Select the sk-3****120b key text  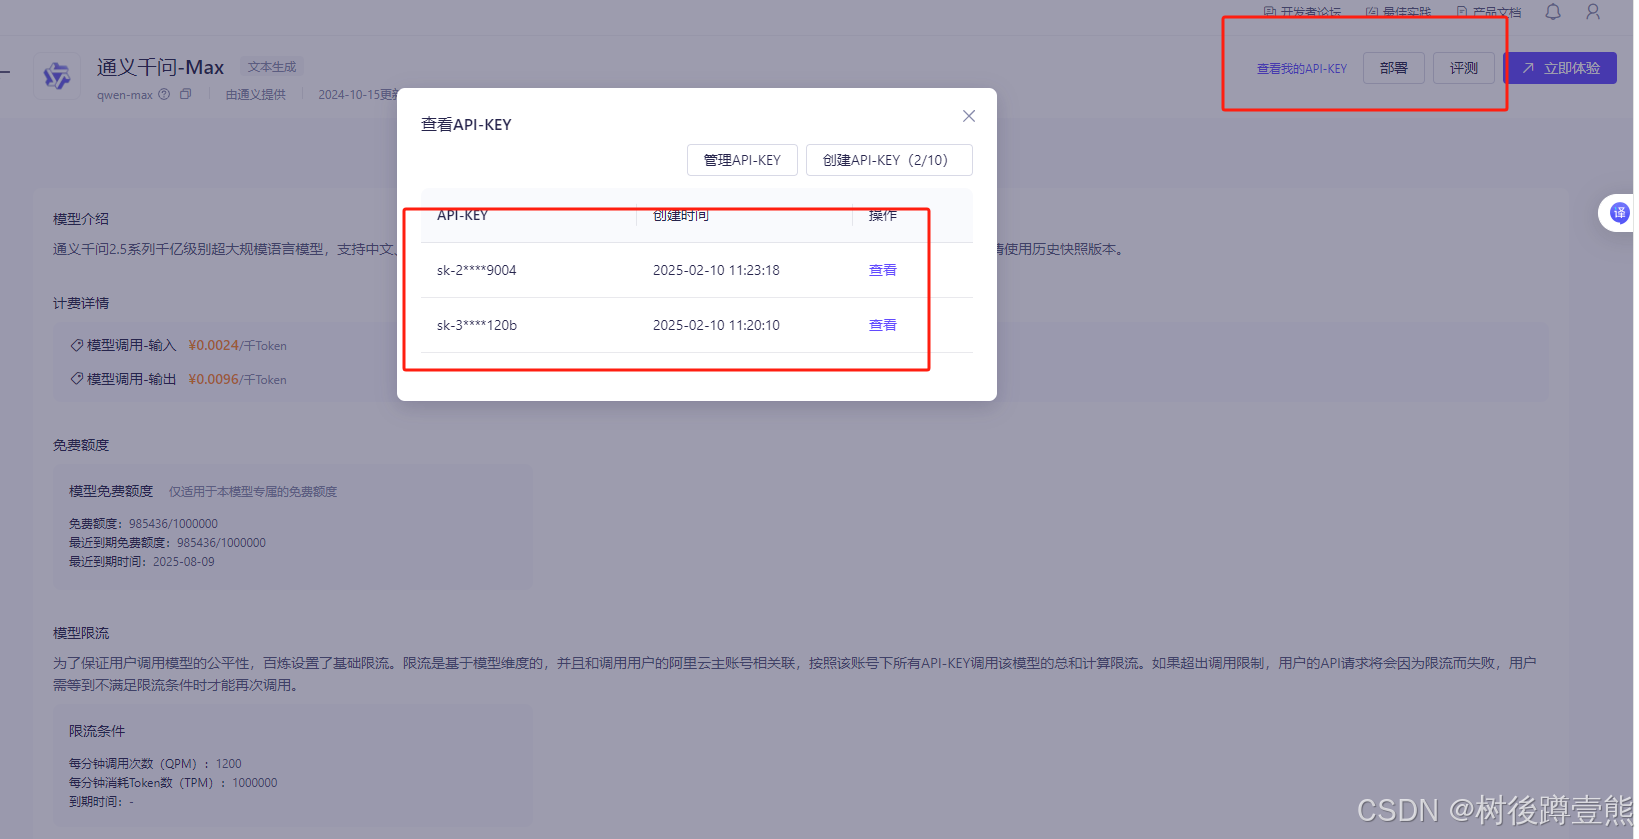[476, 325]
